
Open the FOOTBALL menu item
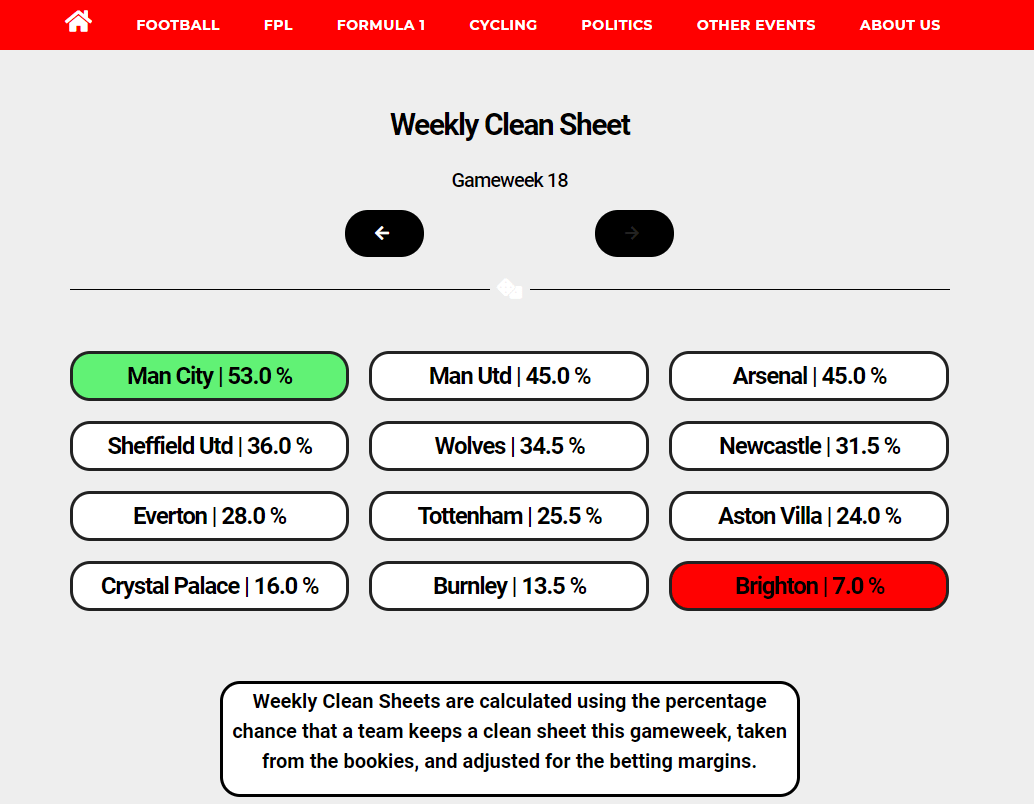177,25
